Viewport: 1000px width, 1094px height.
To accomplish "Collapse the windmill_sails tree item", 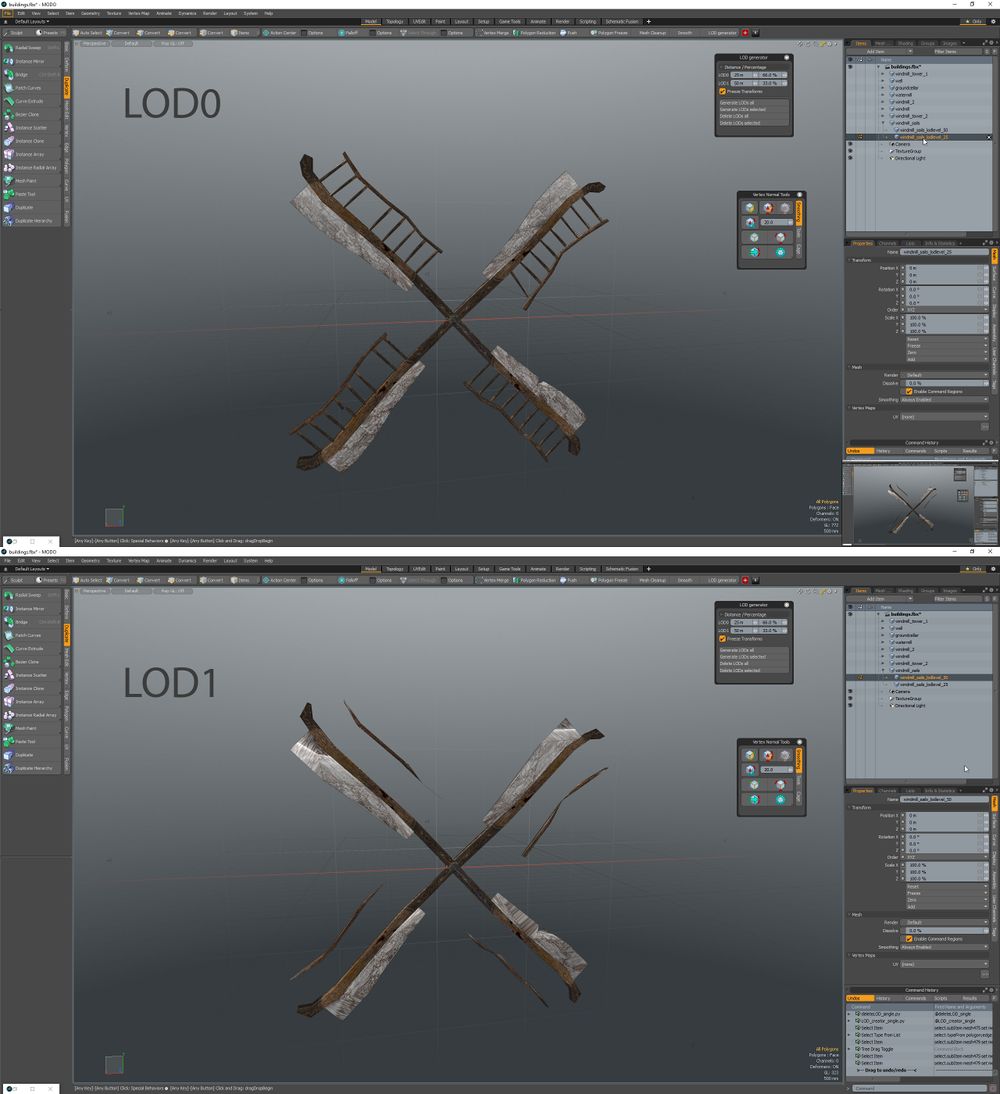I will [882, 122].
